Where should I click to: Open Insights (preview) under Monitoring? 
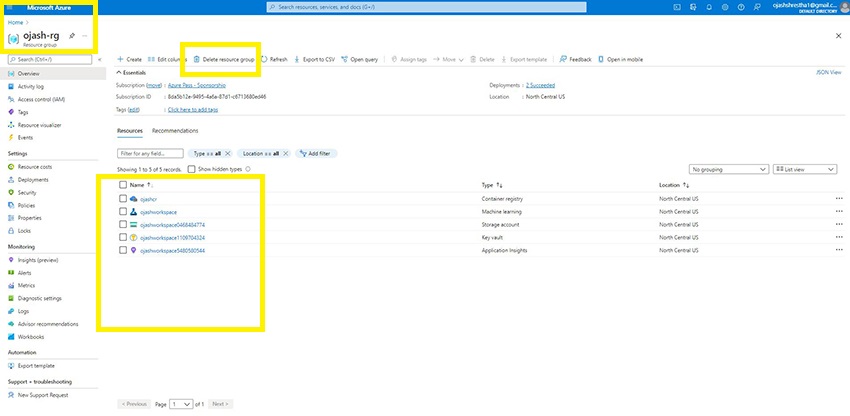click(38, 260)
